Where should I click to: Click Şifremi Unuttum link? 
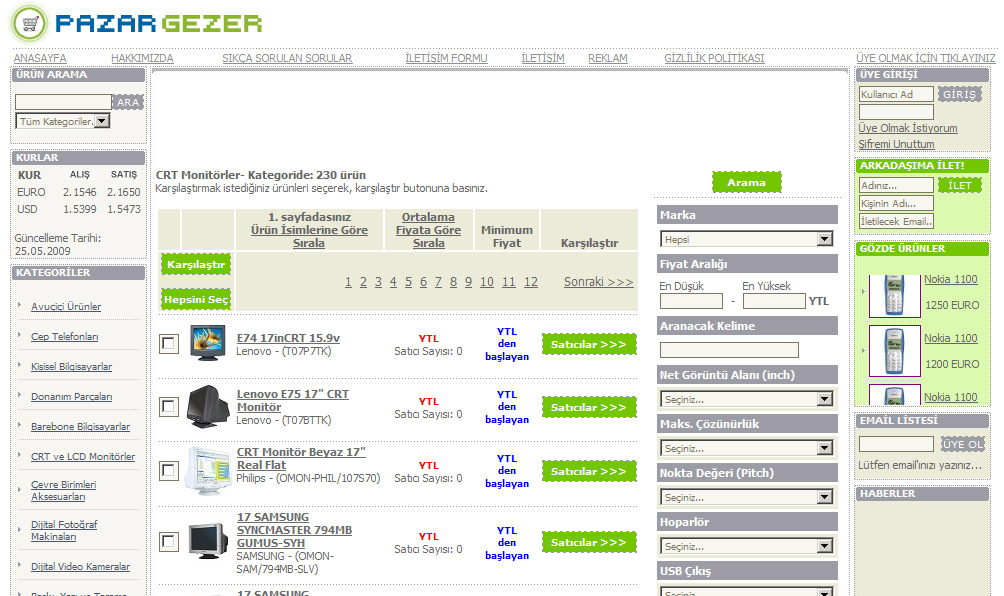point(896,144)
